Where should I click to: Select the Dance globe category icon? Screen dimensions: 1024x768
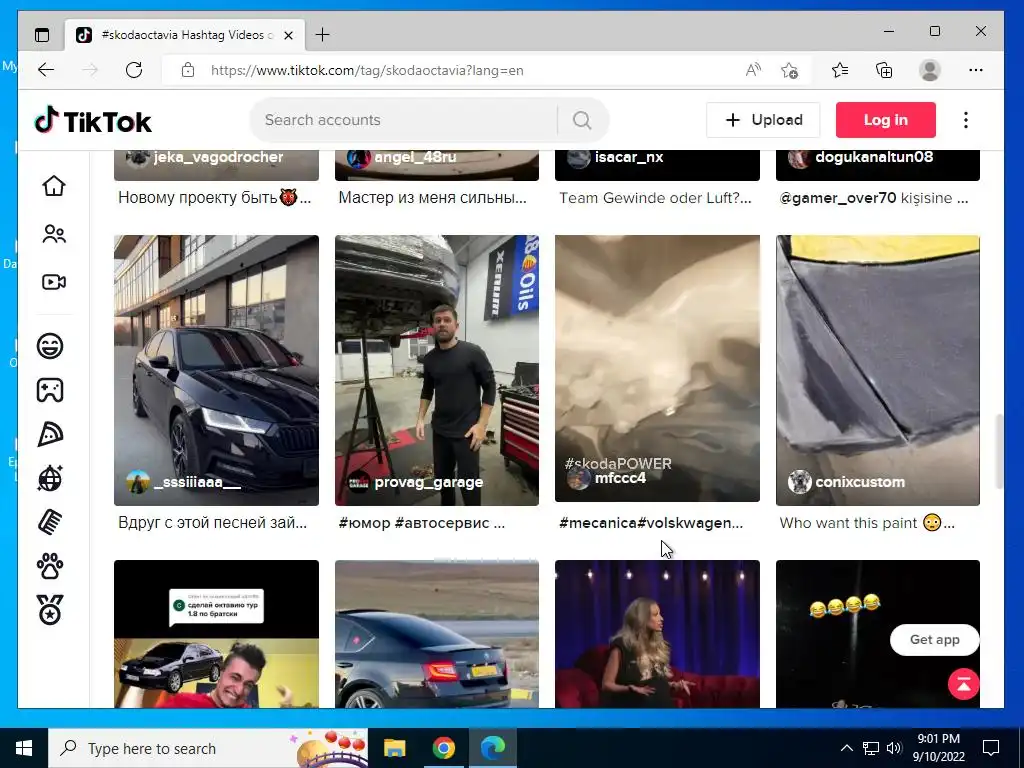tap(50, 478)
